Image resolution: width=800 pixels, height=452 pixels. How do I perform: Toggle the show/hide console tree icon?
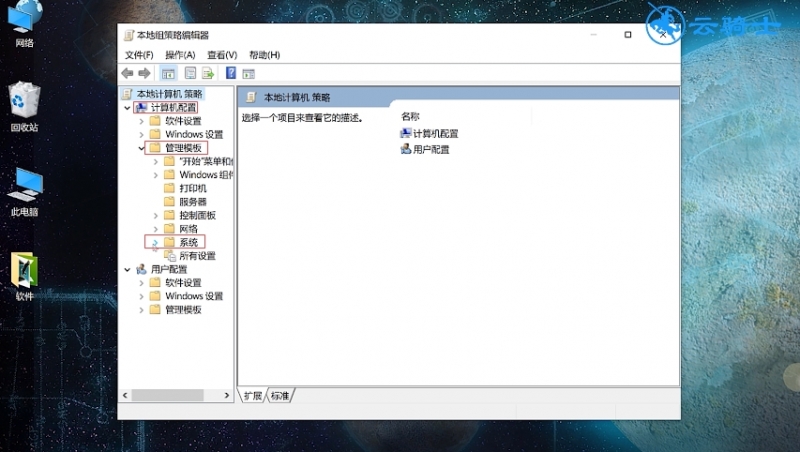pyautogui.click(x=168, y=74)
